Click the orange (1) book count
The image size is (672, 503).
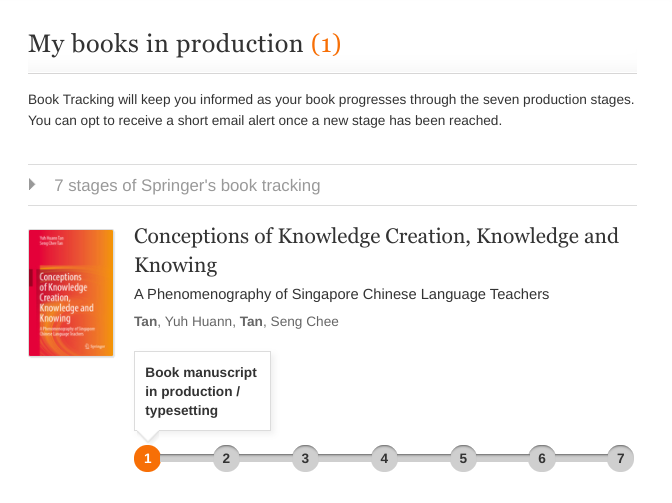coord(326,43)
